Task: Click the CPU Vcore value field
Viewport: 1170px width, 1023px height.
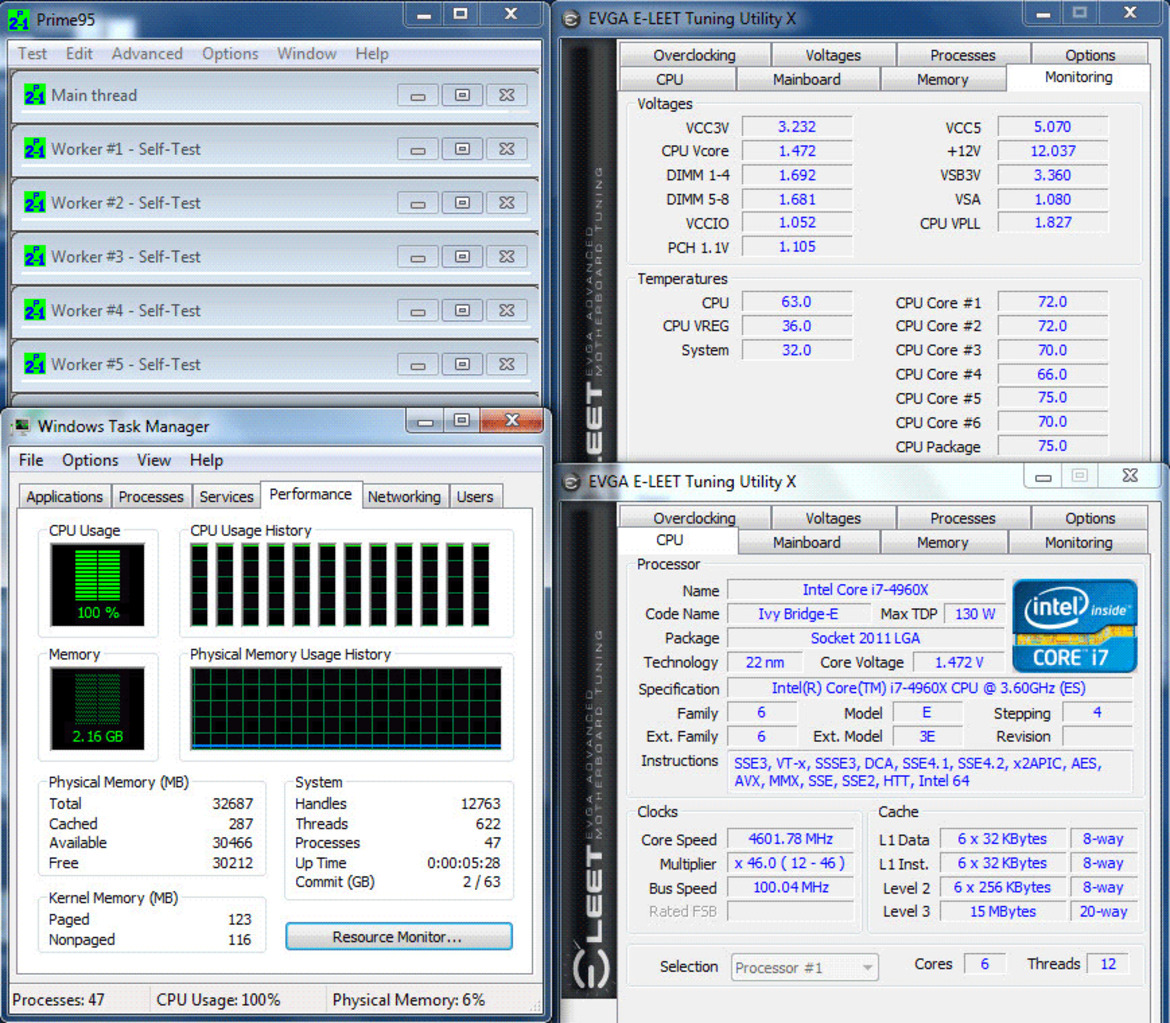Action: (x=797, y=151)
